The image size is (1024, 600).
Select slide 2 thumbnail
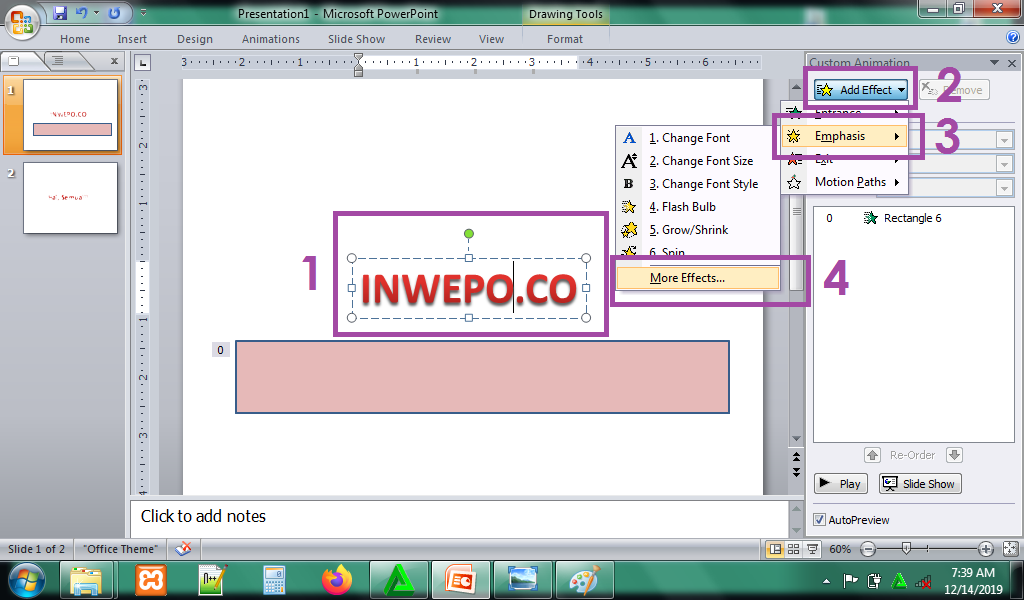71,198
